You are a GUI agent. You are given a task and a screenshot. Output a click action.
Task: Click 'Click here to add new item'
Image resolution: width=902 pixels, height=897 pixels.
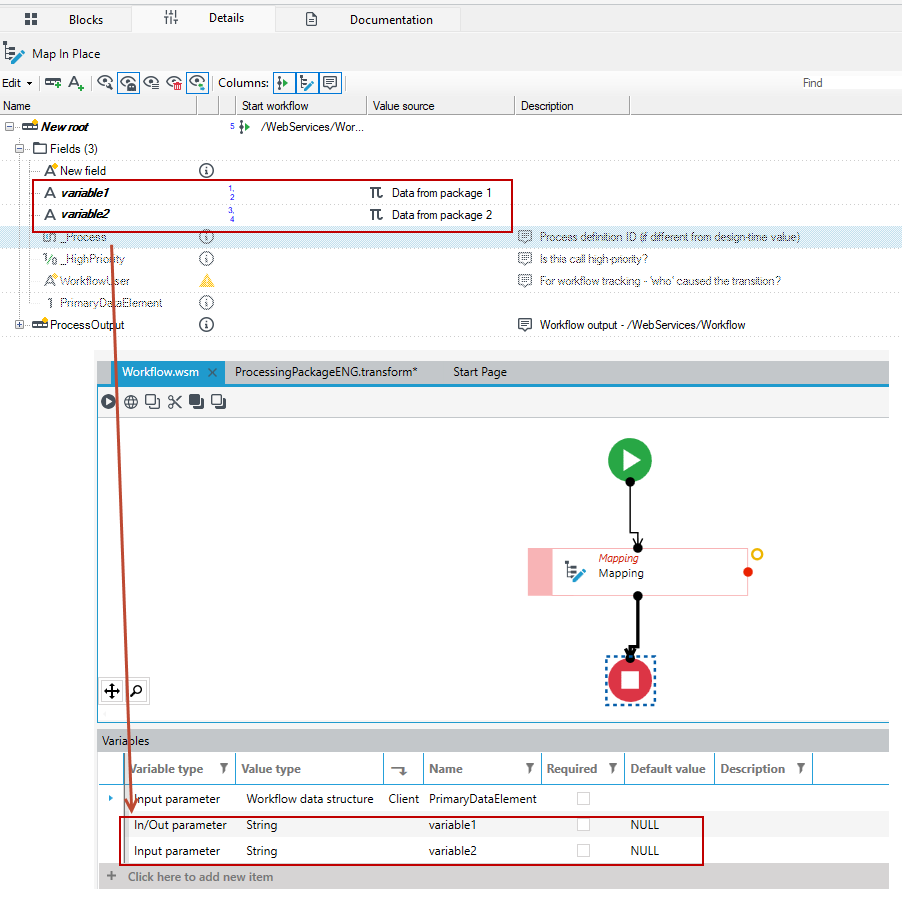click(200, 877)
